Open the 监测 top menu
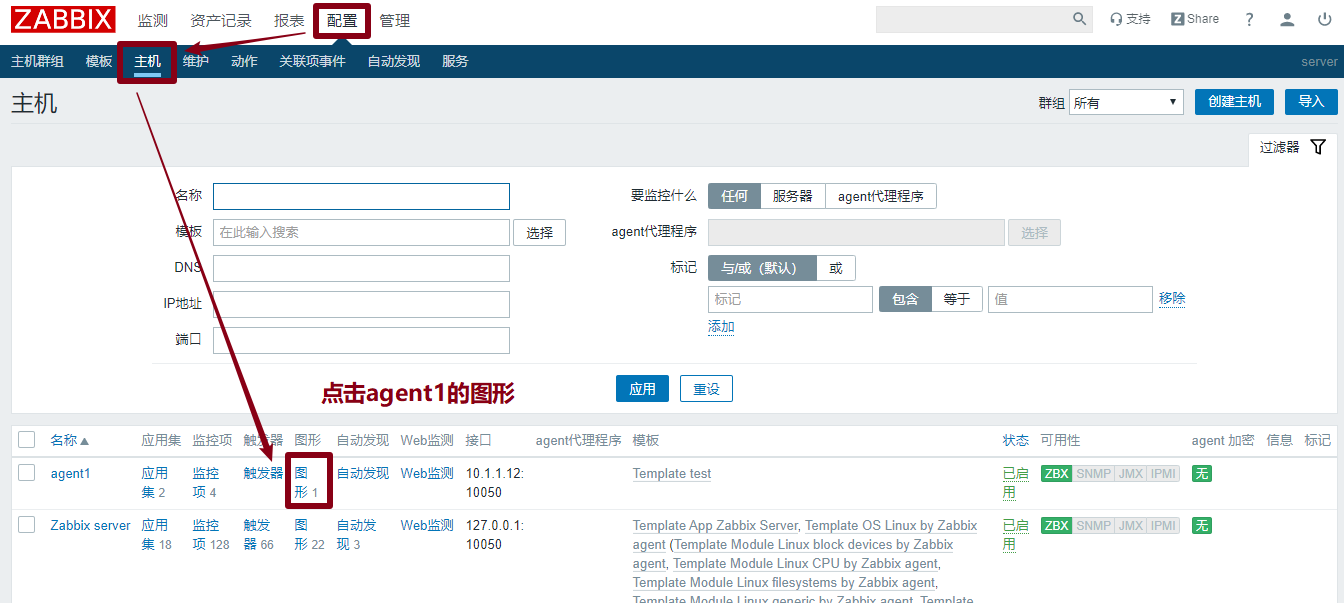The width and height of the screenshot is (1344, 603). (x=153, y=20)
